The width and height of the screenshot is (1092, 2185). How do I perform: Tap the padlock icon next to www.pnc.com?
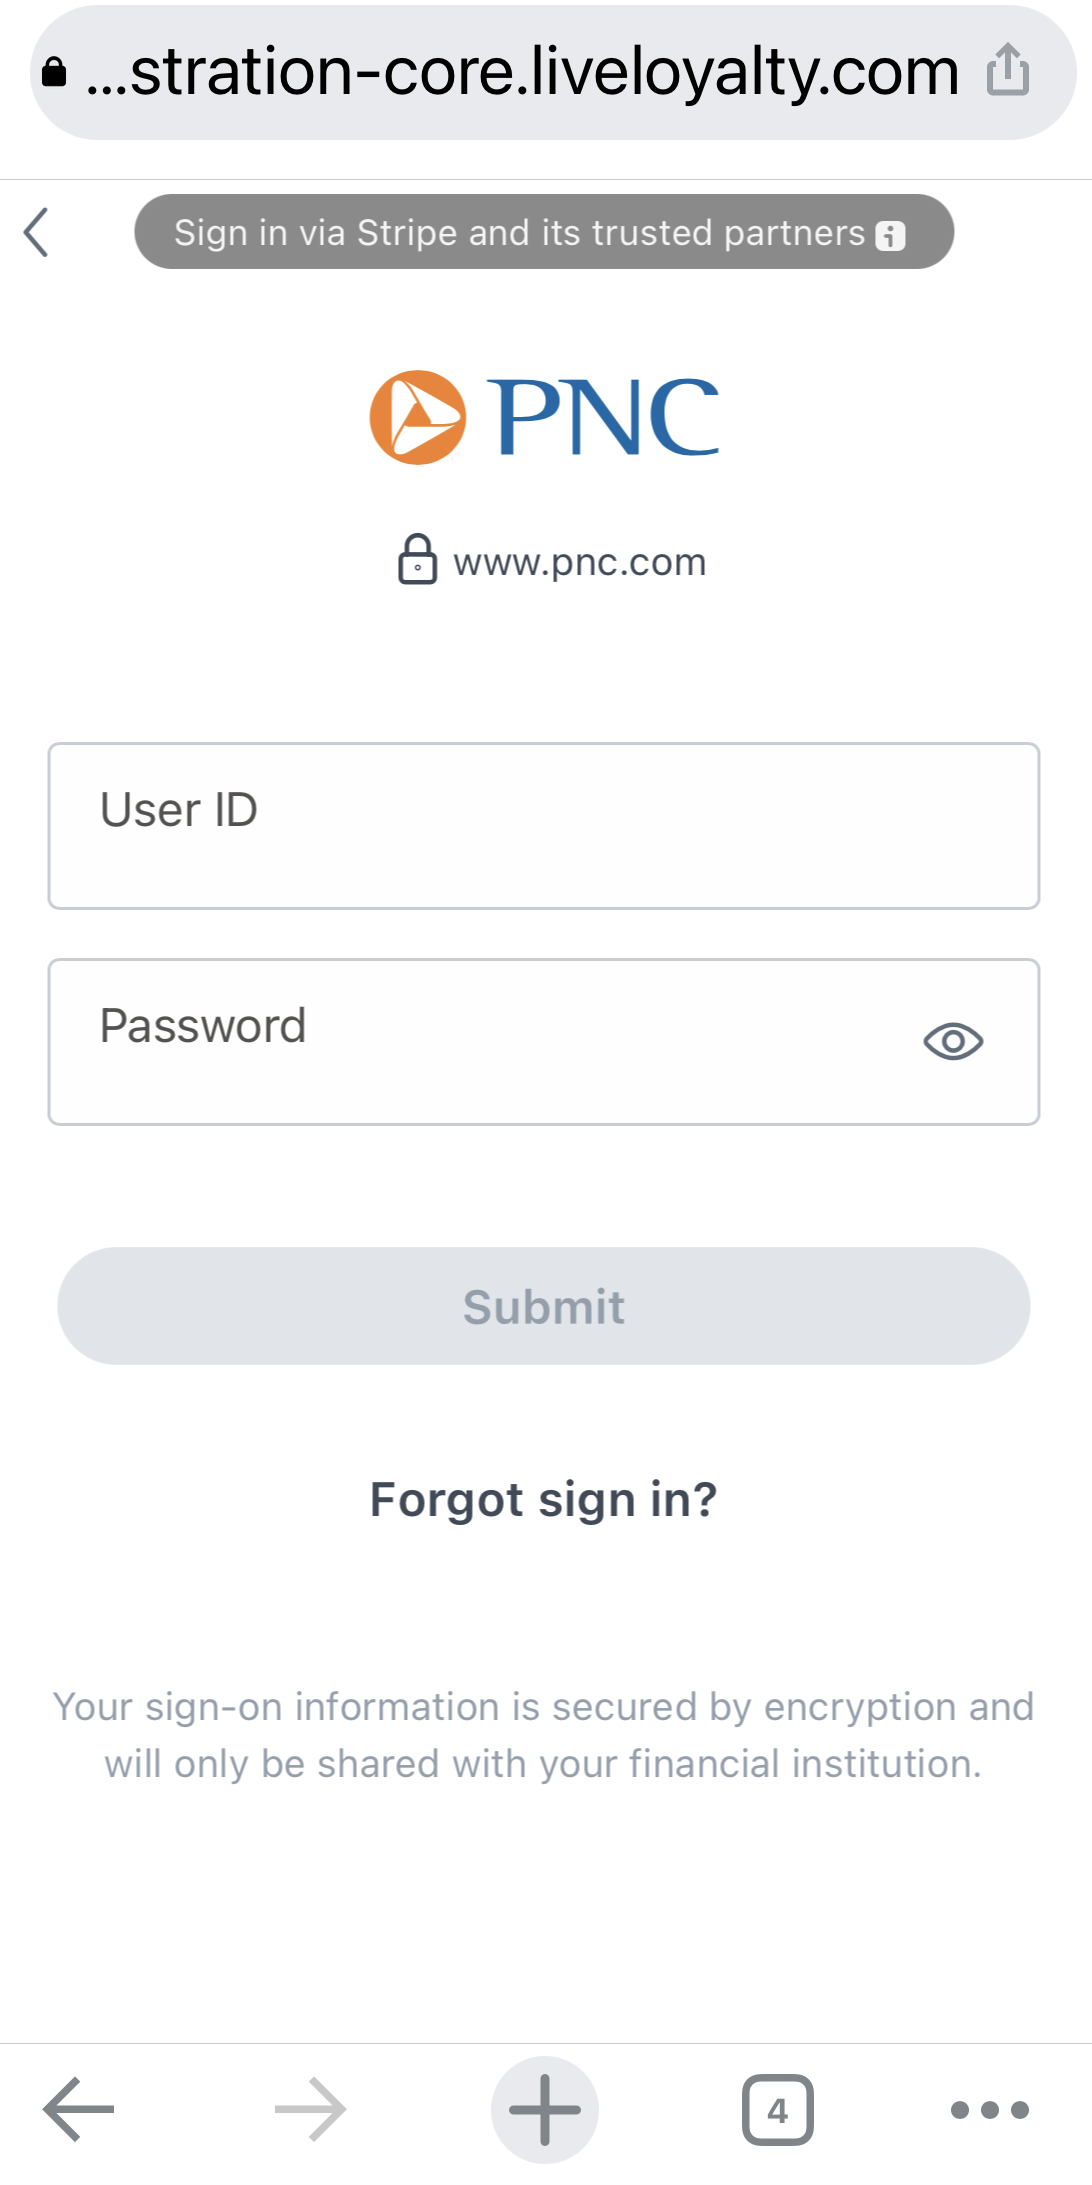pyautogui.click(x=417, y=560)
